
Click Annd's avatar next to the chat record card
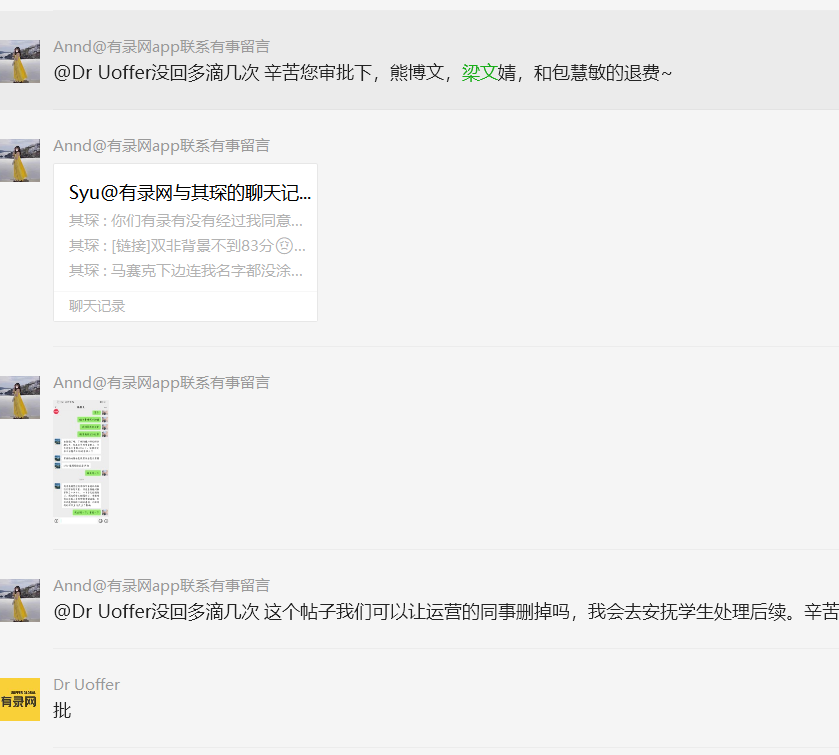tap(20, 160)
